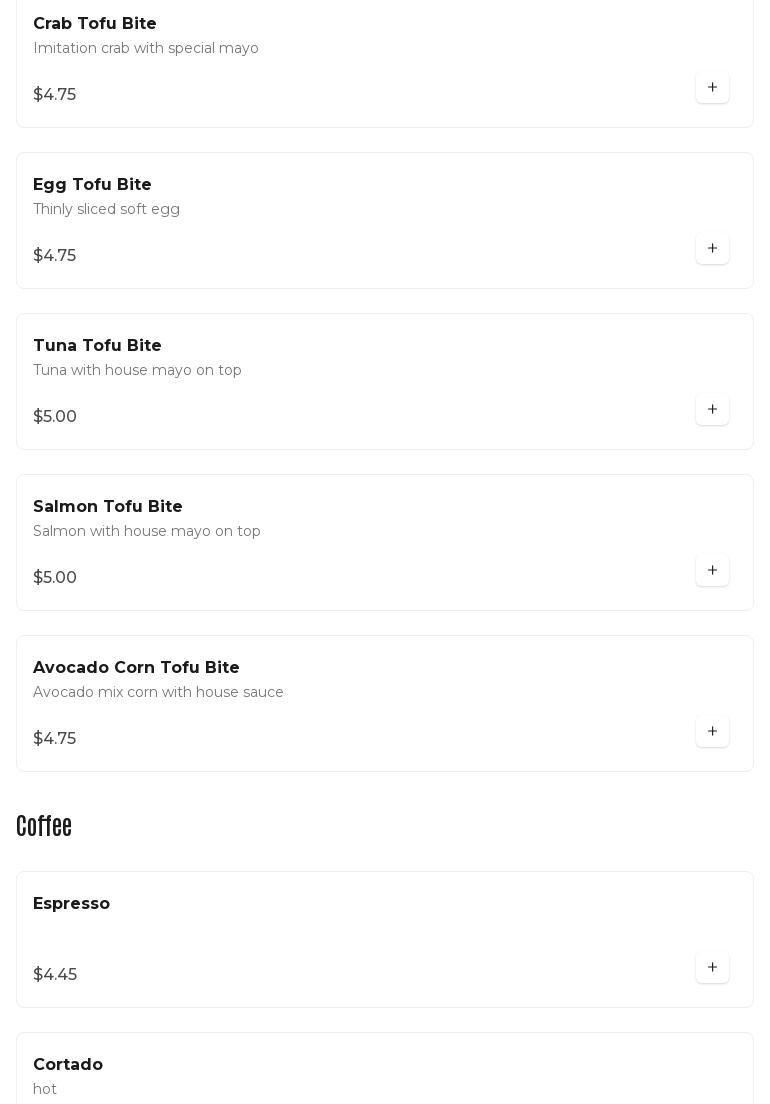Add Espresso with the plus icon
Viewport: 770px width, 1104px height.
point(712,968)
